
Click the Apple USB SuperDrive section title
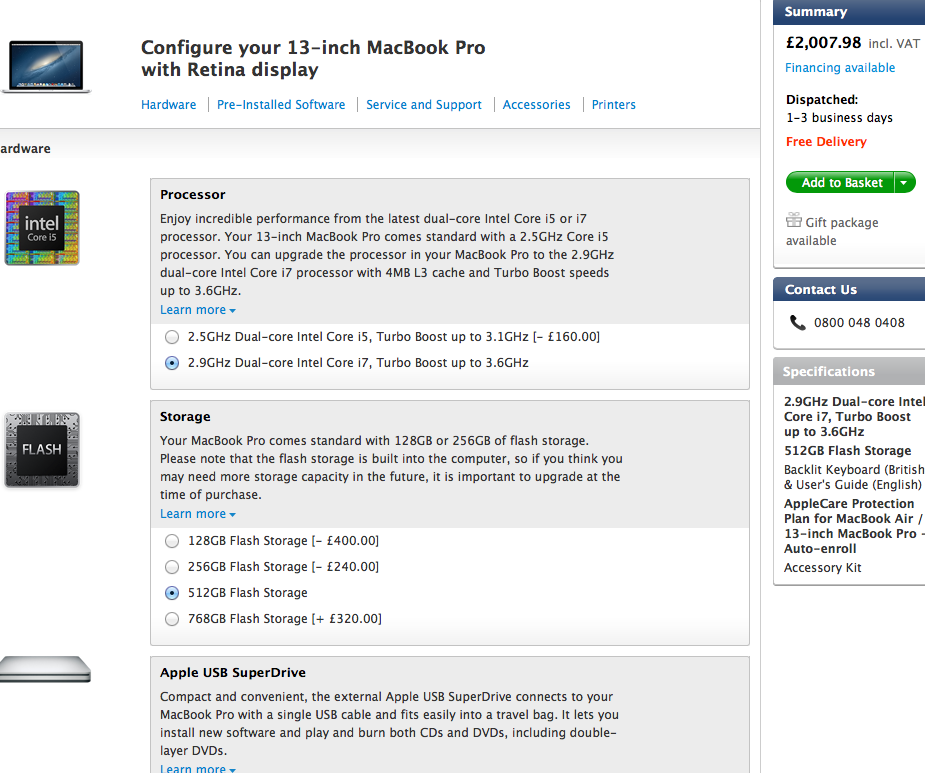[232, 673]
